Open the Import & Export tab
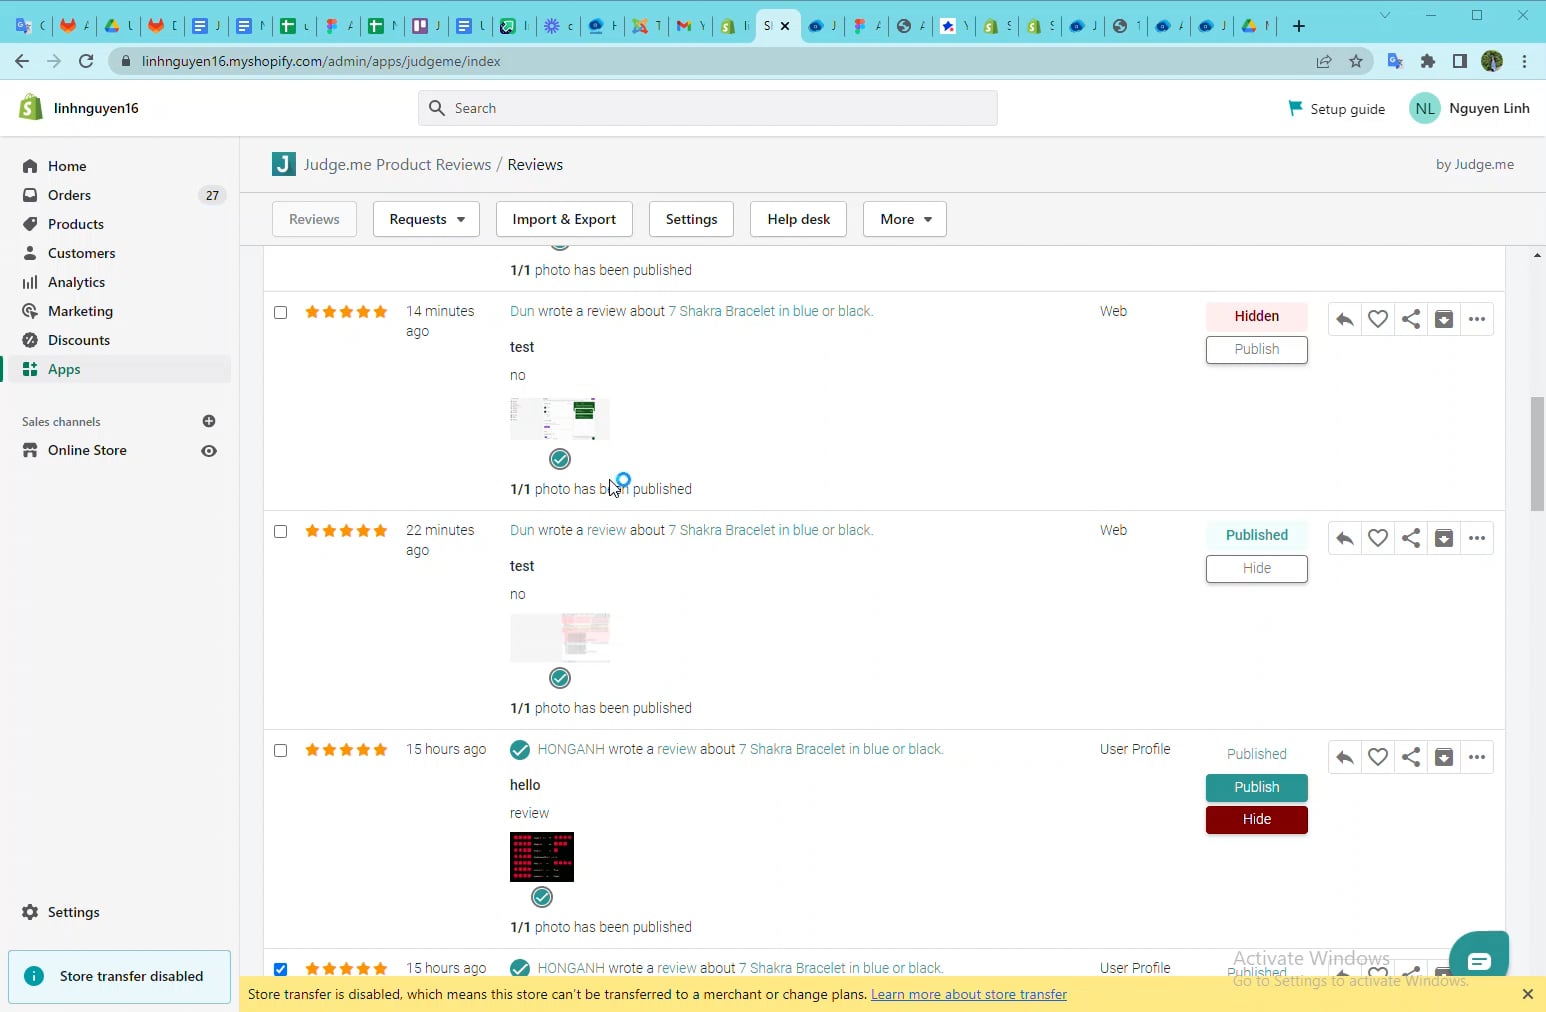The height and width of the screenshot is (1012, 1546). (x=564, y=219)
